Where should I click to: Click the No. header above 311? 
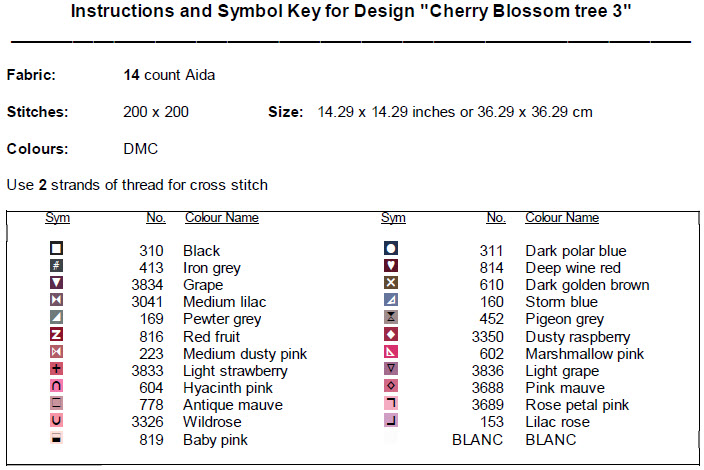496,218
